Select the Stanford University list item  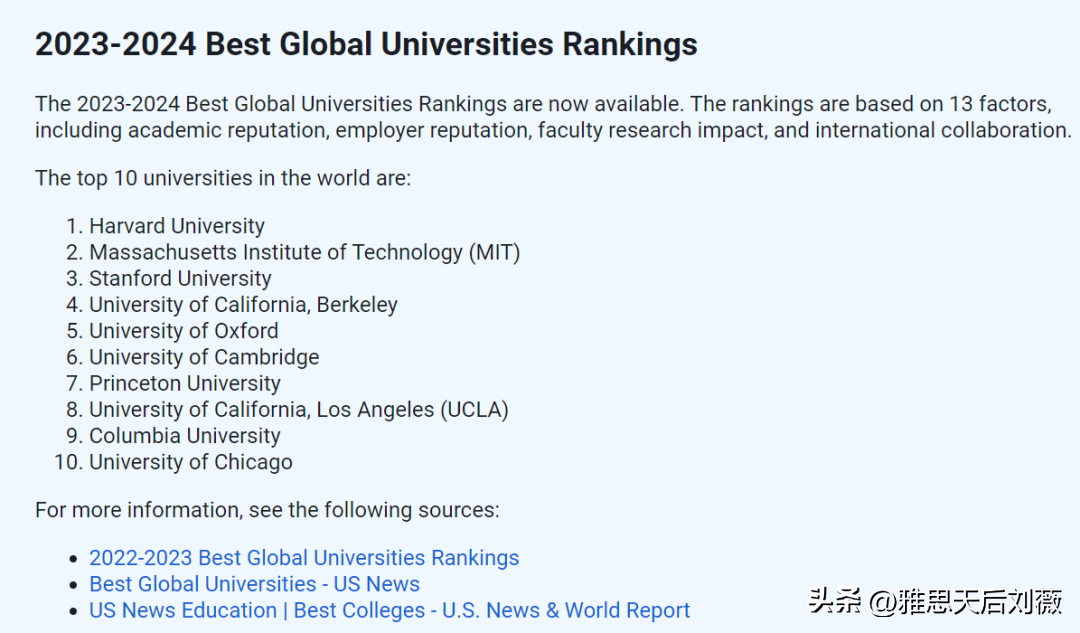180,278
